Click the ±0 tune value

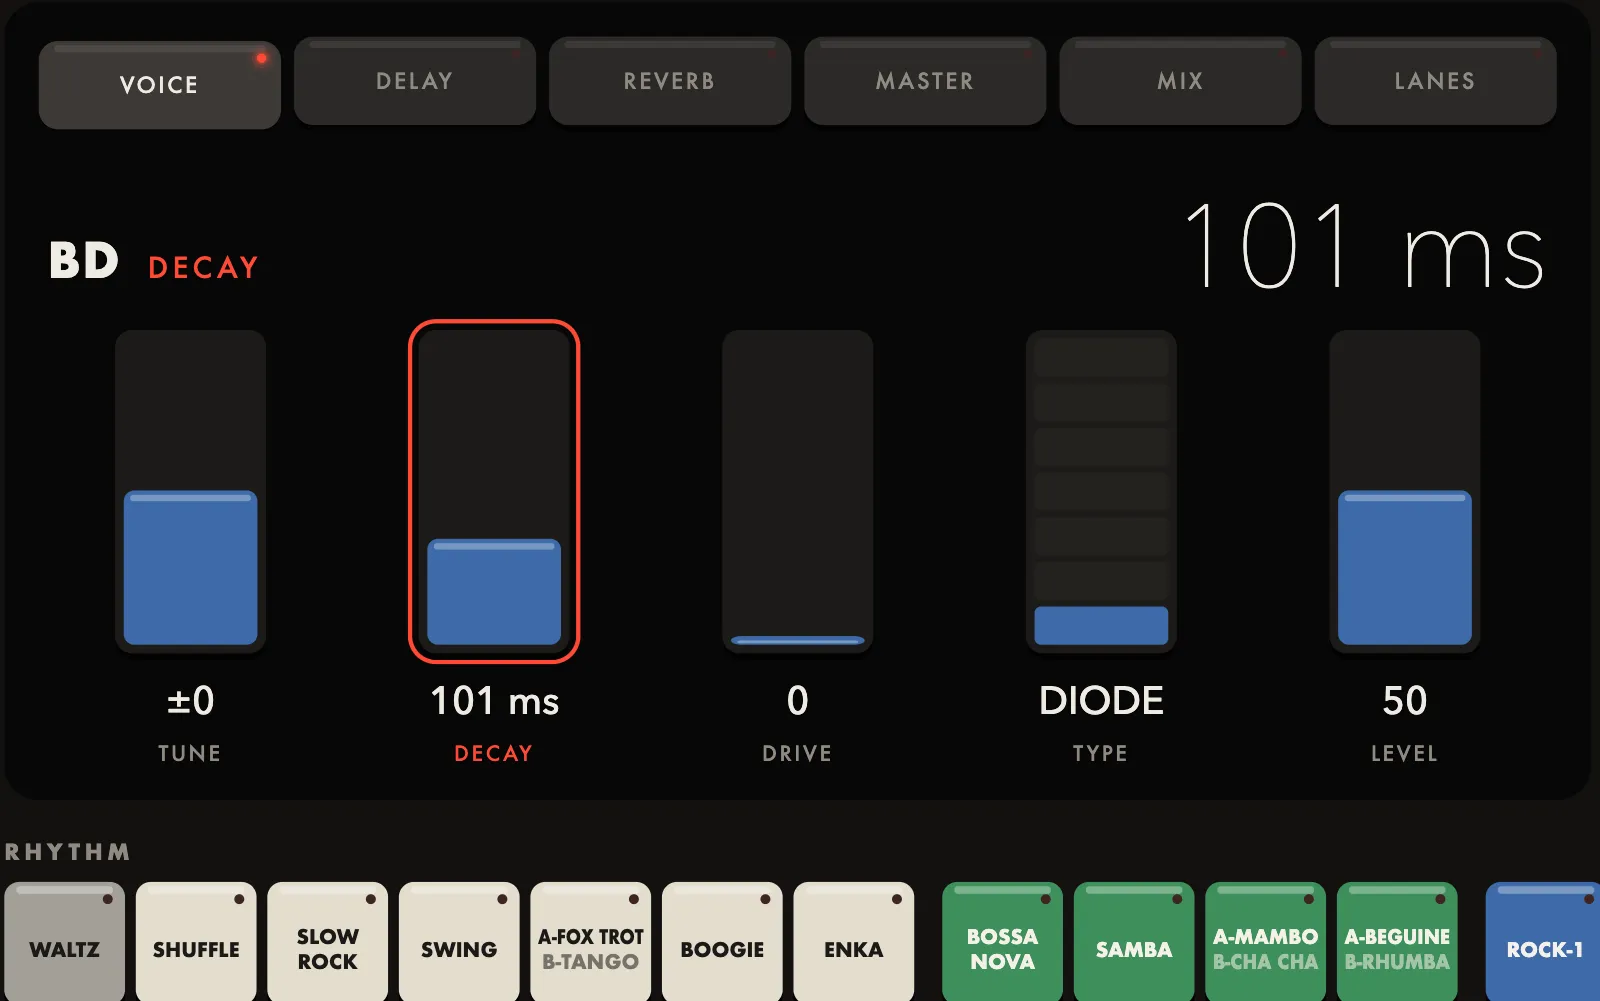pyautogui.click(x=190, y=701)
